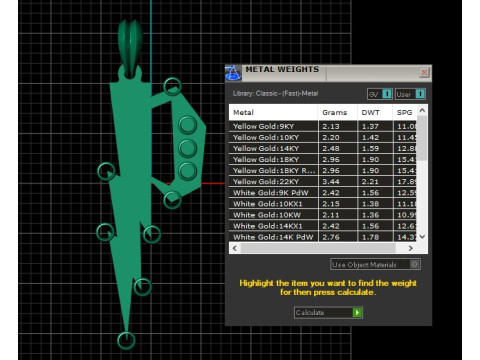The height and width of the screenshot is (360, 480).
Task: Select the White Gold:9K PdW row
Action: 323,193
